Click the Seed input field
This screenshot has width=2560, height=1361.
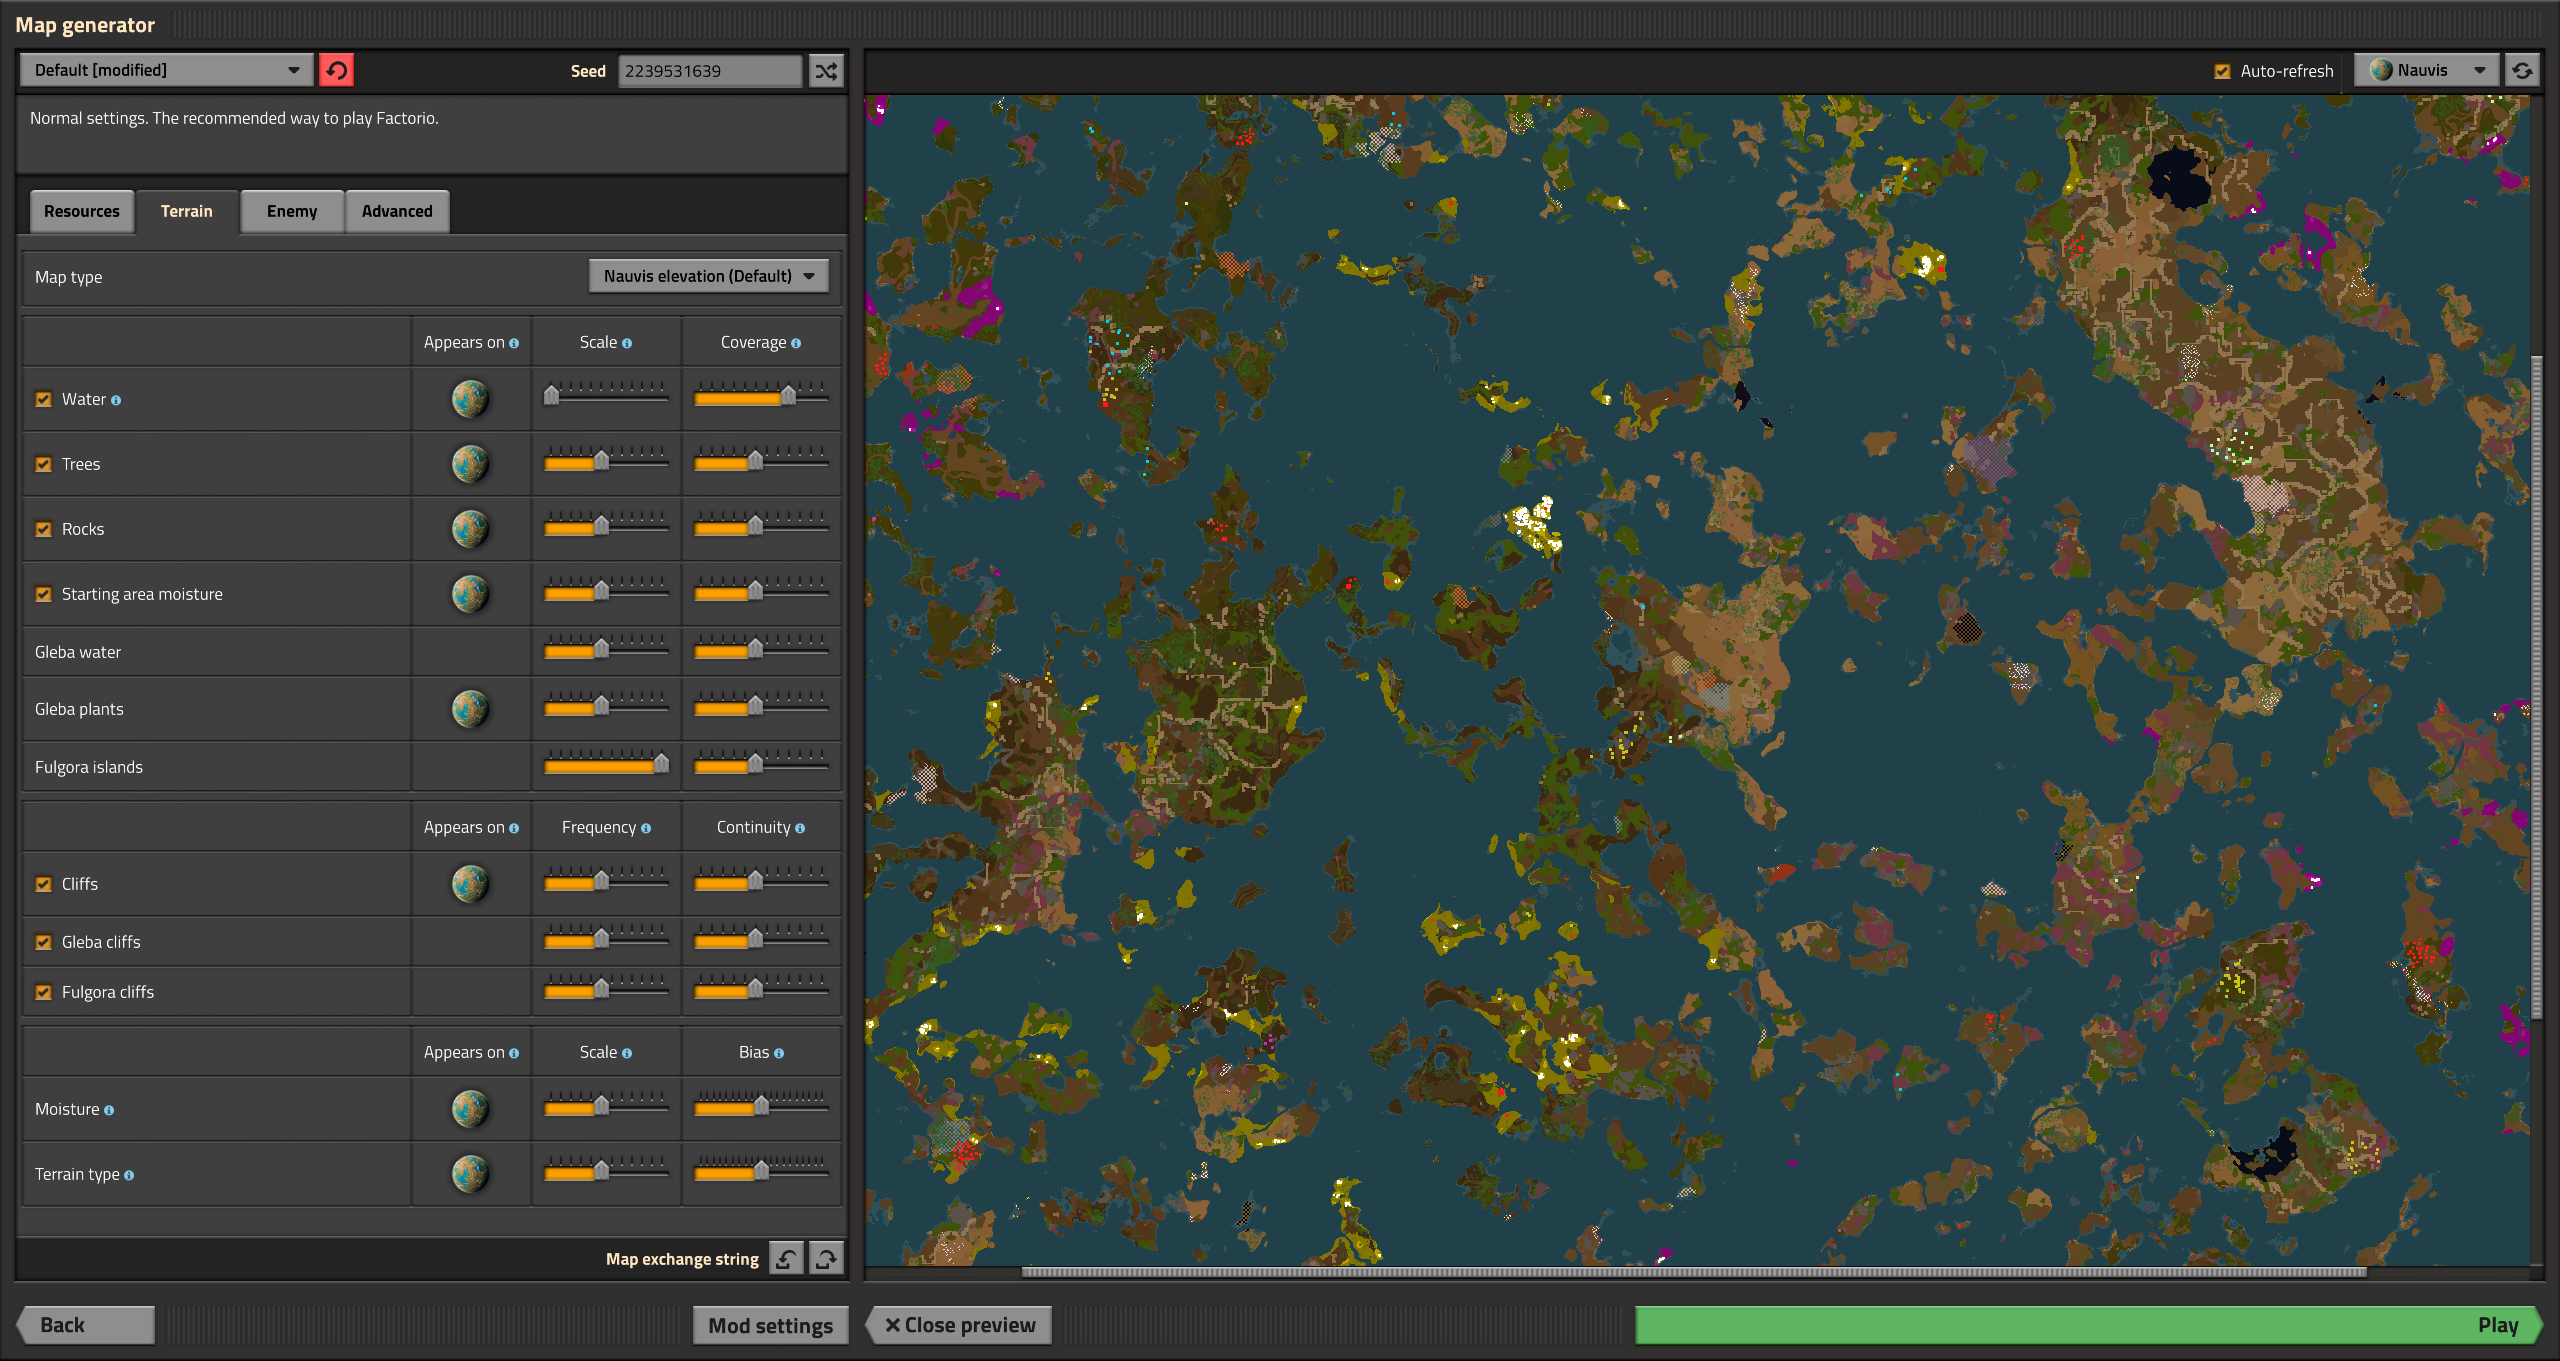click(x=710, y=70)
